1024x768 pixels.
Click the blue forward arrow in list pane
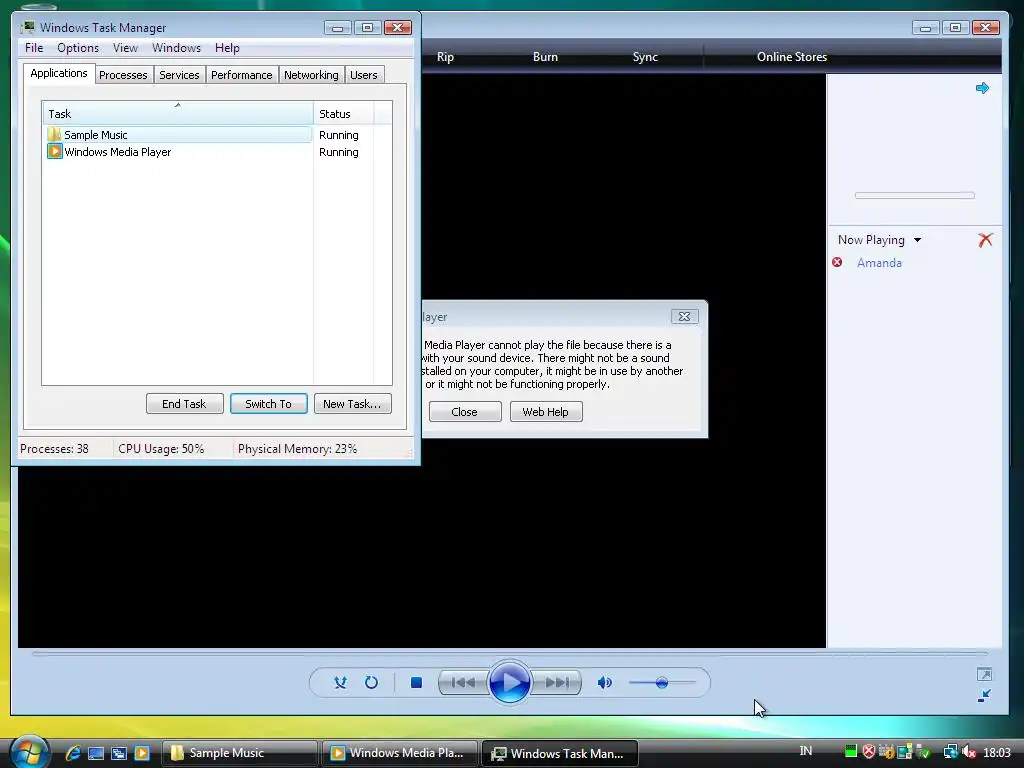tap(982, 88)
